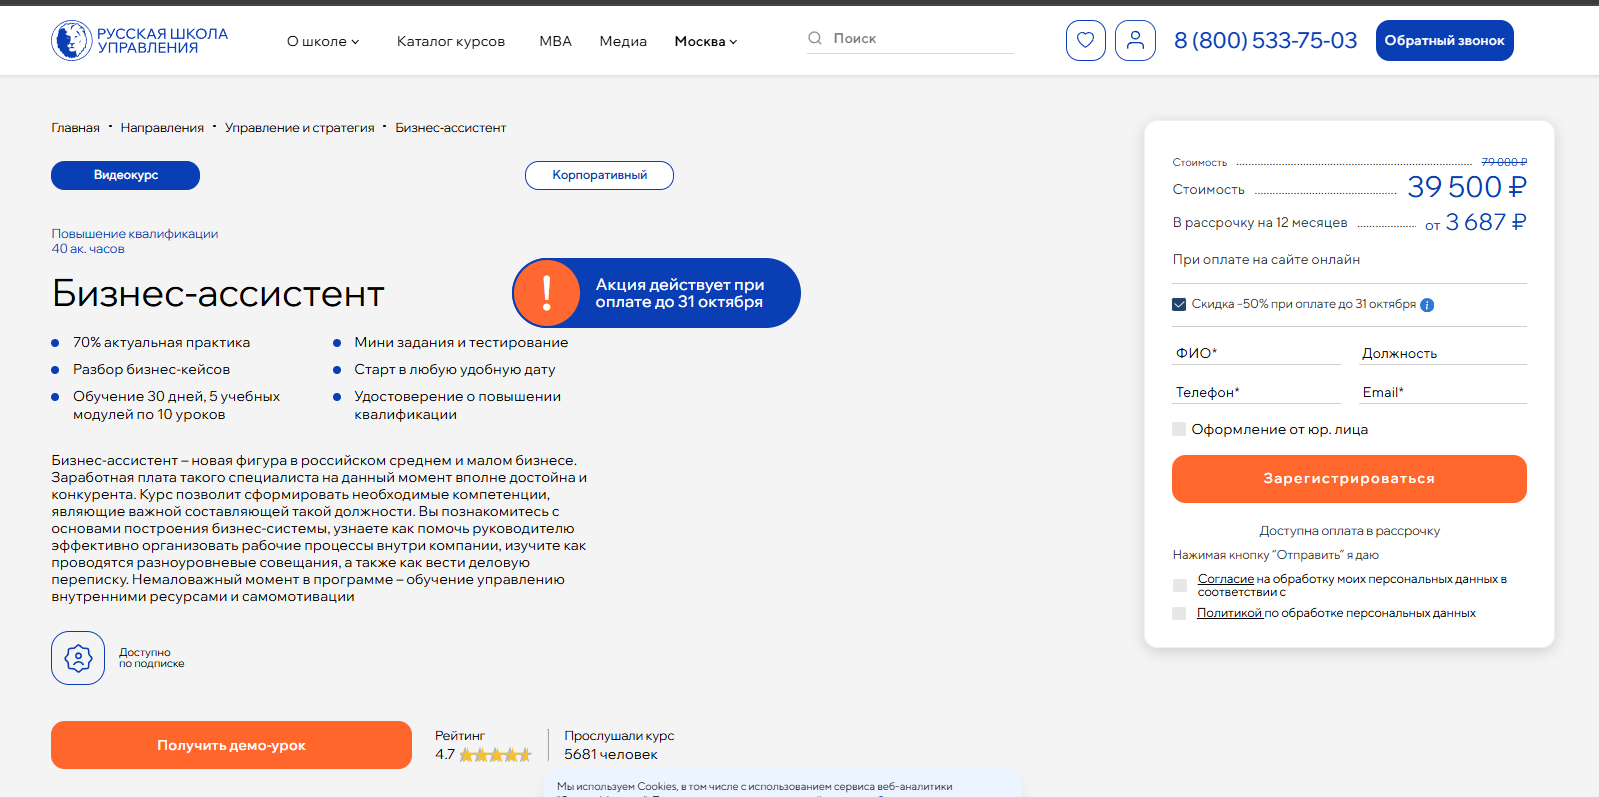Click the orange exclamation promo icon
This screenshot has width=1599, height=797.
point(547,293)
